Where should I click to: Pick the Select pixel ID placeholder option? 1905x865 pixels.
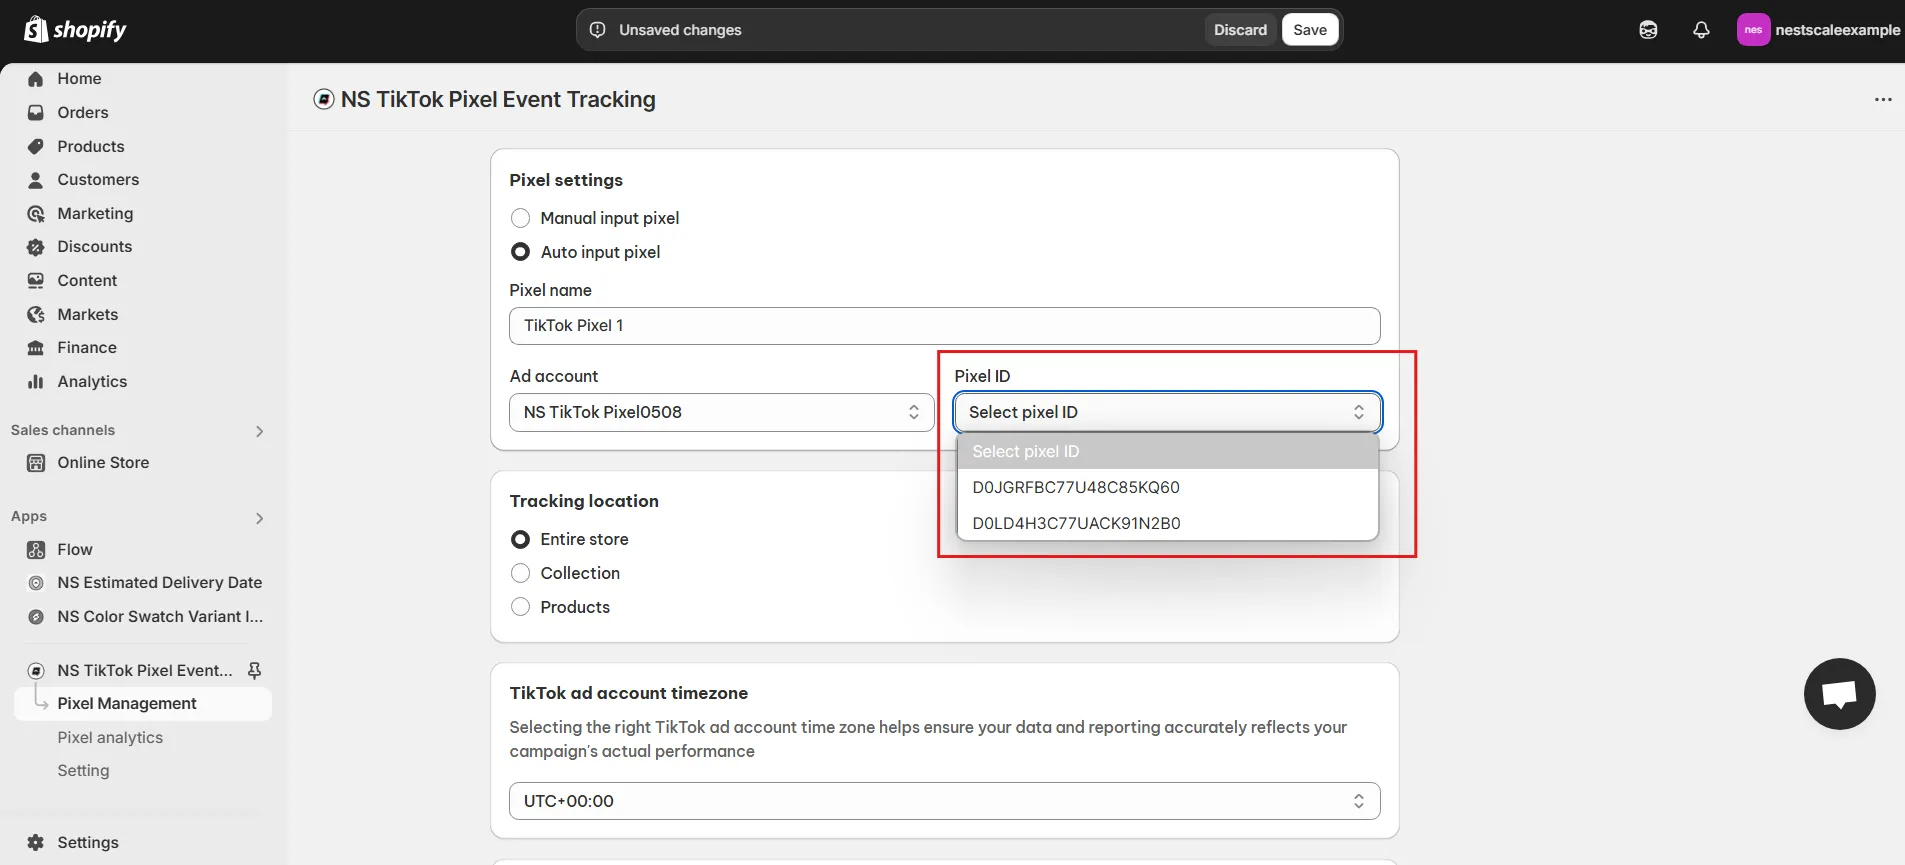pos(1167,452)
